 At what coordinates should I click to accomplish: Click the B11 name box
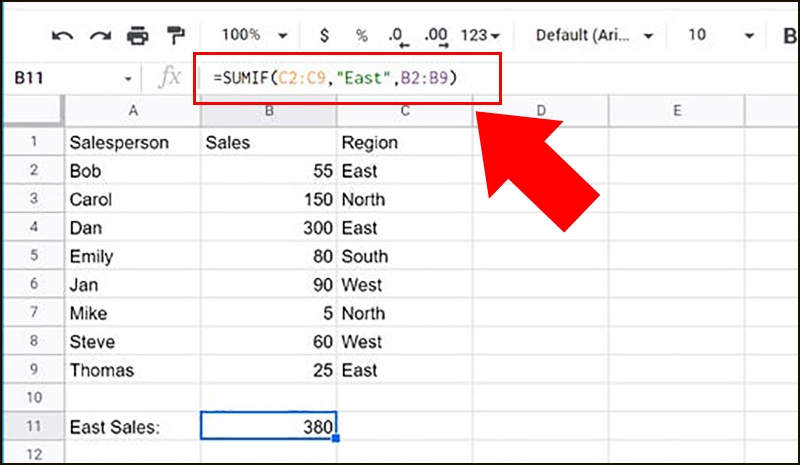[x=70, y=78]
